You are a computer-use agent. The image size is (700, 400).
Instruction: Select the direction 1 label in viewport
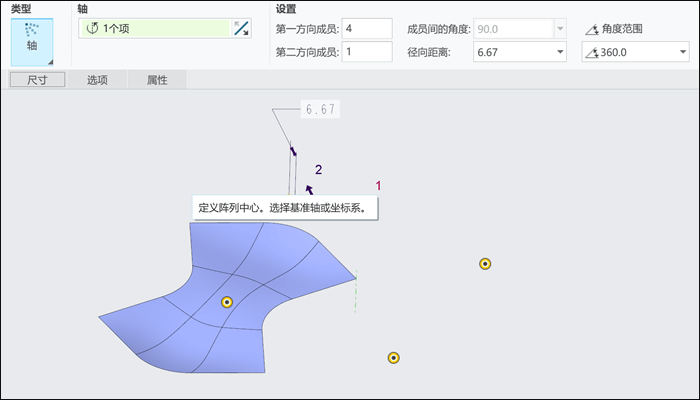point(378,186)
